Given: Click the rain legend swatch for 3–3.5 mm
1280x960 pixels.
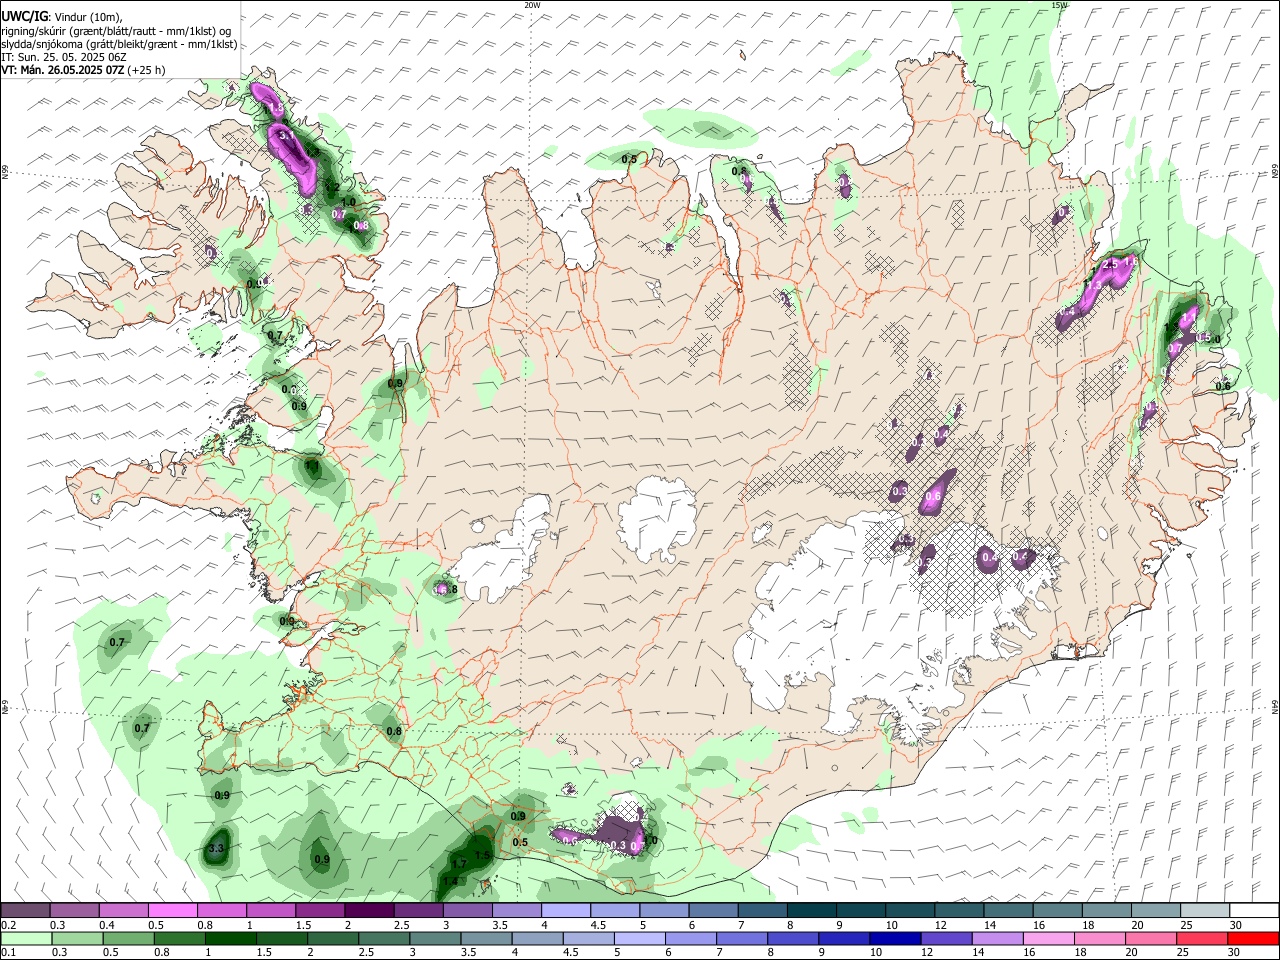Looking at the screenshot, I should pyautogui.click(x=435, y=939).
